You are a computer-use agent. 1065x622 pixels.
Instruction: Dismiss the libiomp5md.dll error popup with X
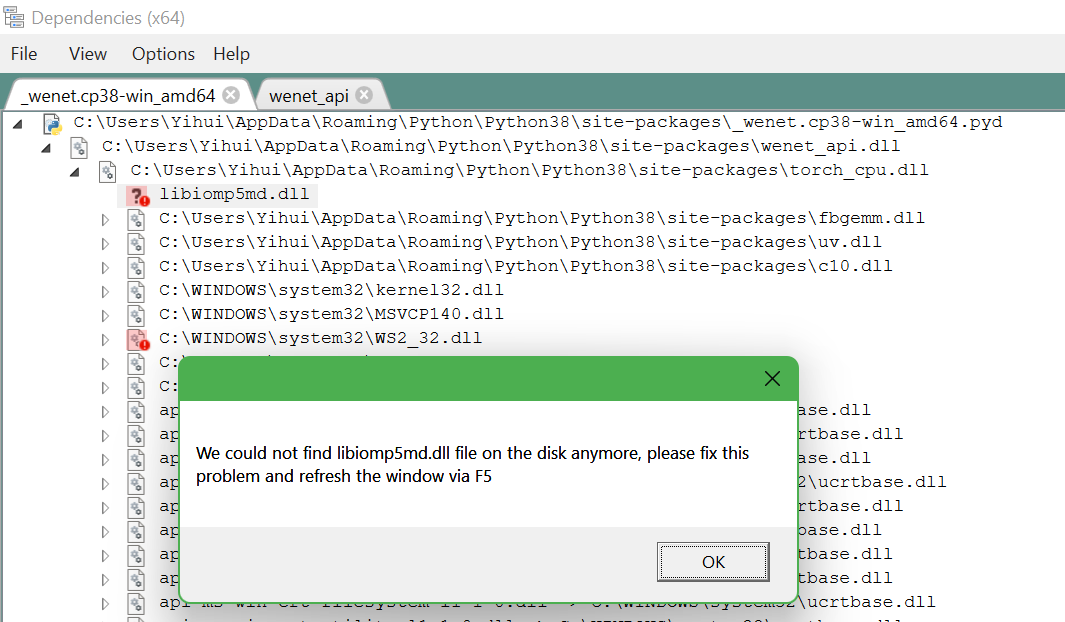pos(771,378)
